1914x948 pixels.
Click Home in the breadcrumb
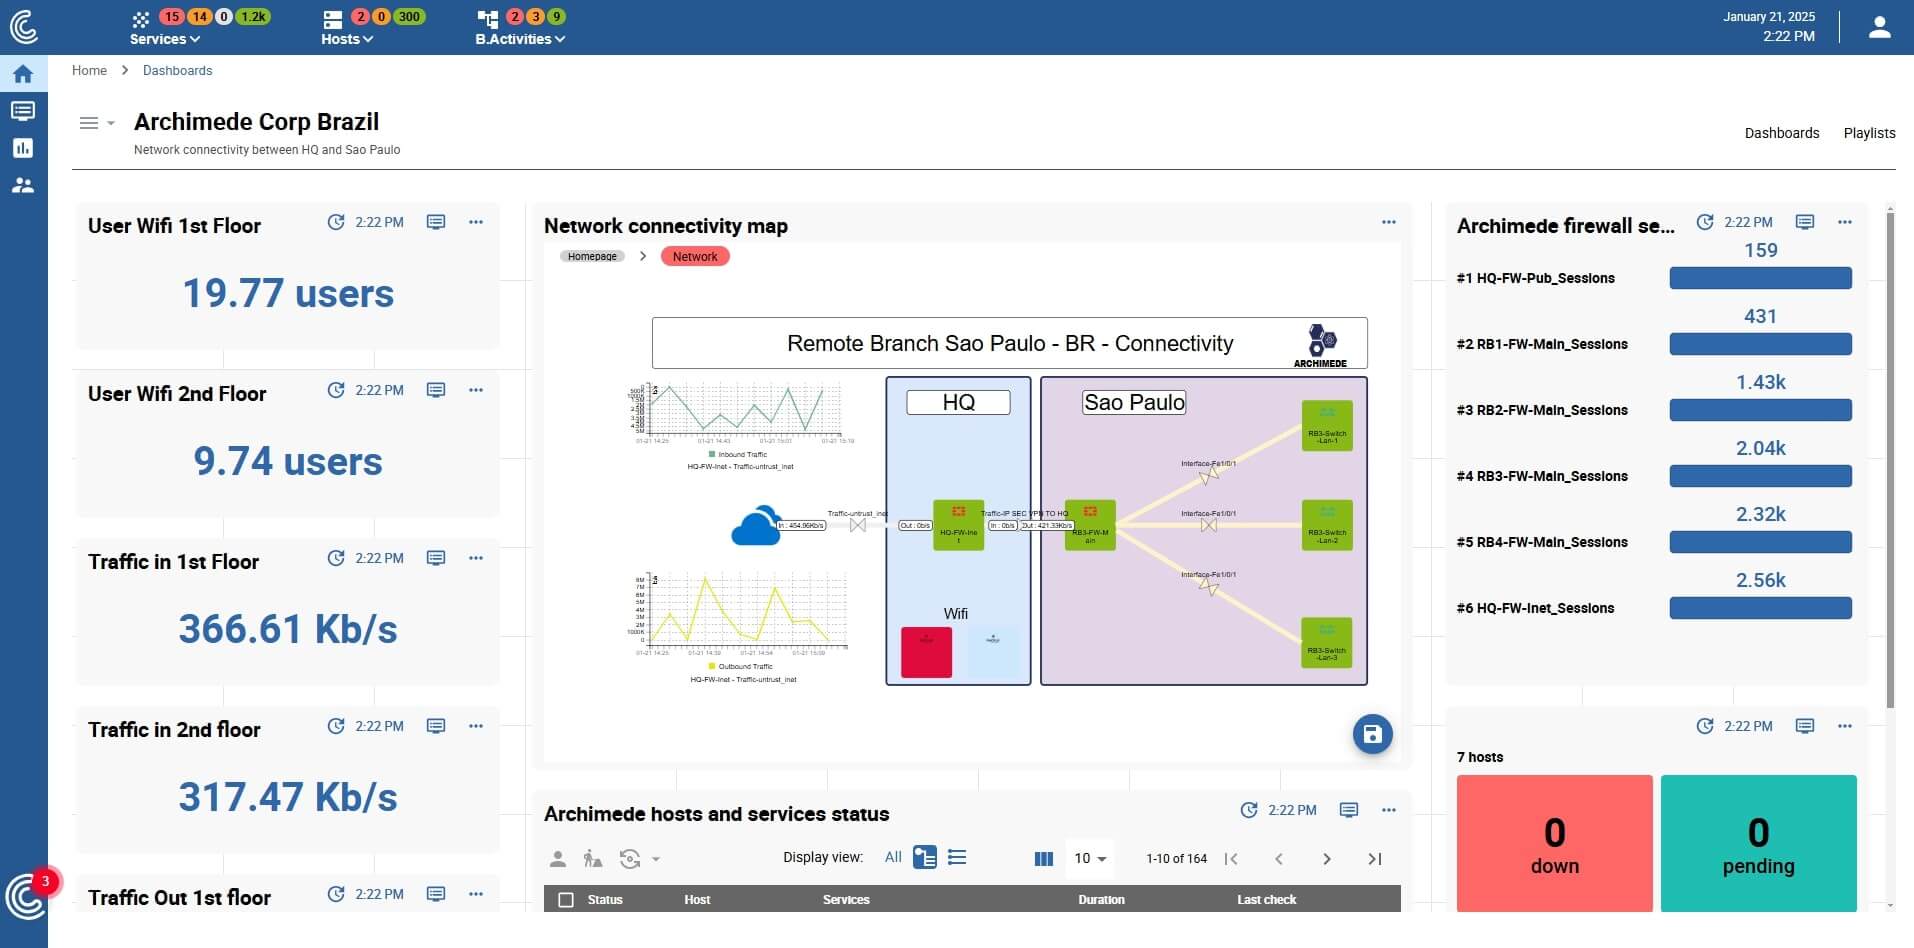click(89, 70)
